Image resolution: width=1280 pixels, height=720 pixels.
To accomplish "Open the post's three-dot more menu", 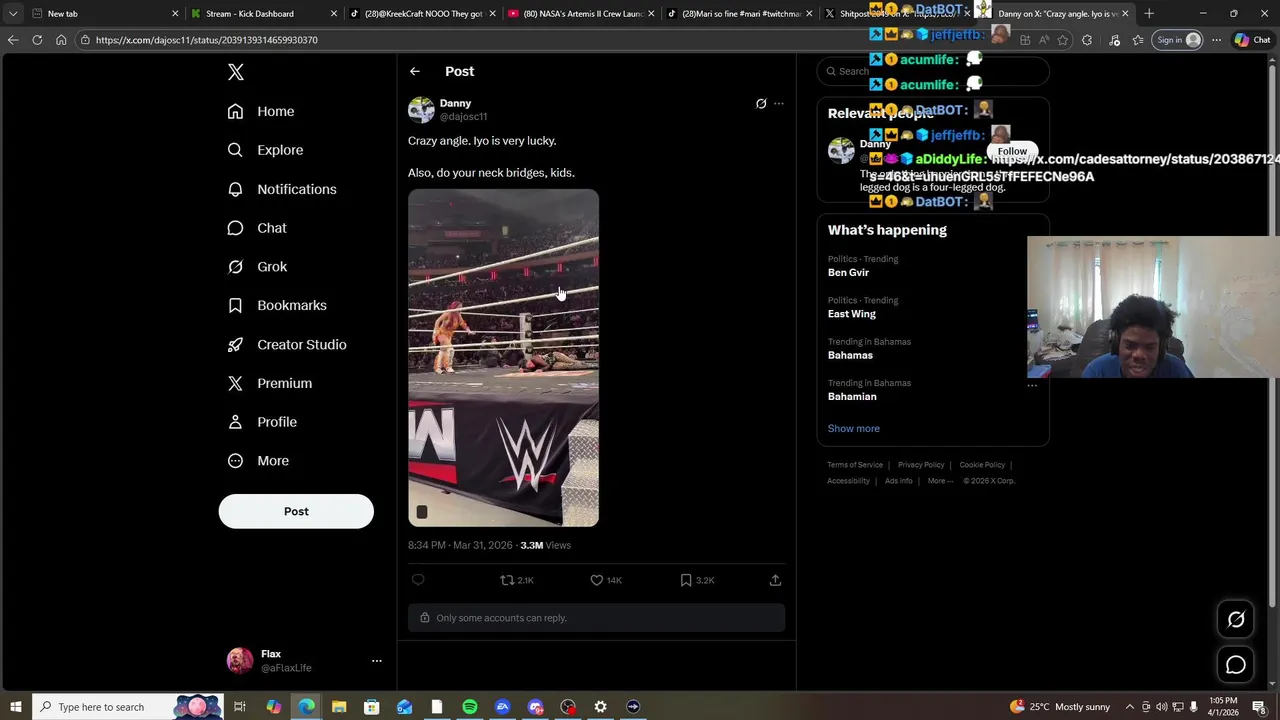I will click(779, 103).
